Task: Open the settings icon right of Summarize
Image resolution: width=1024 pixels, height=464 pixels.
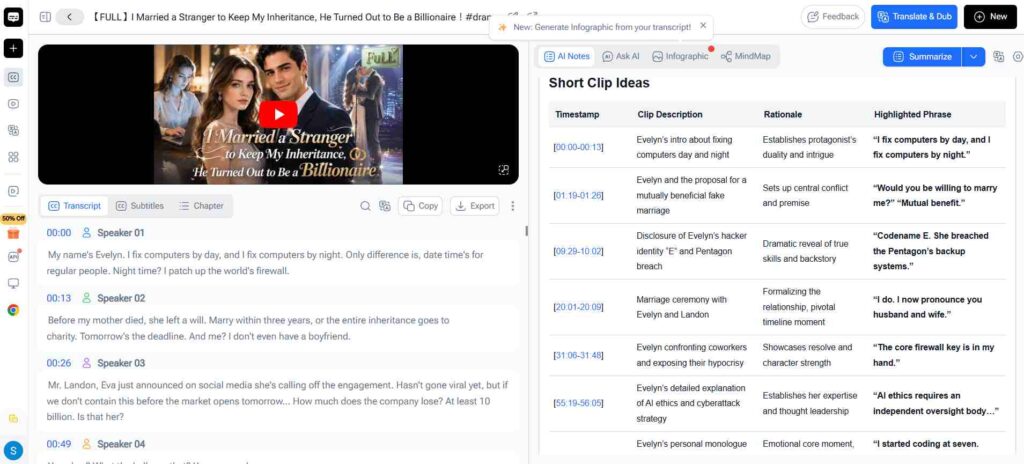Action: click(1017, 56)
